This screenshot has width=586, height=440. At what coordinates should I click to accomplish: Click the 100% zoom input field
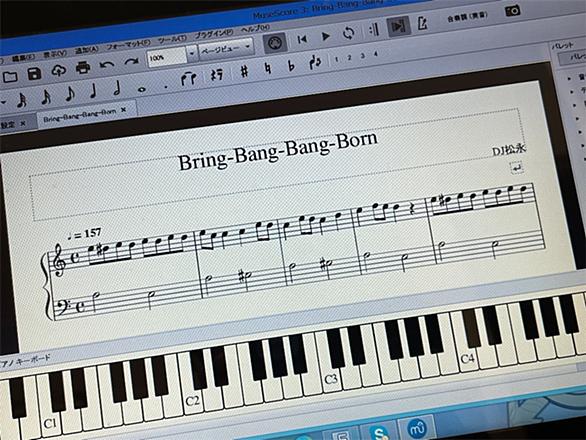point(167,57)
